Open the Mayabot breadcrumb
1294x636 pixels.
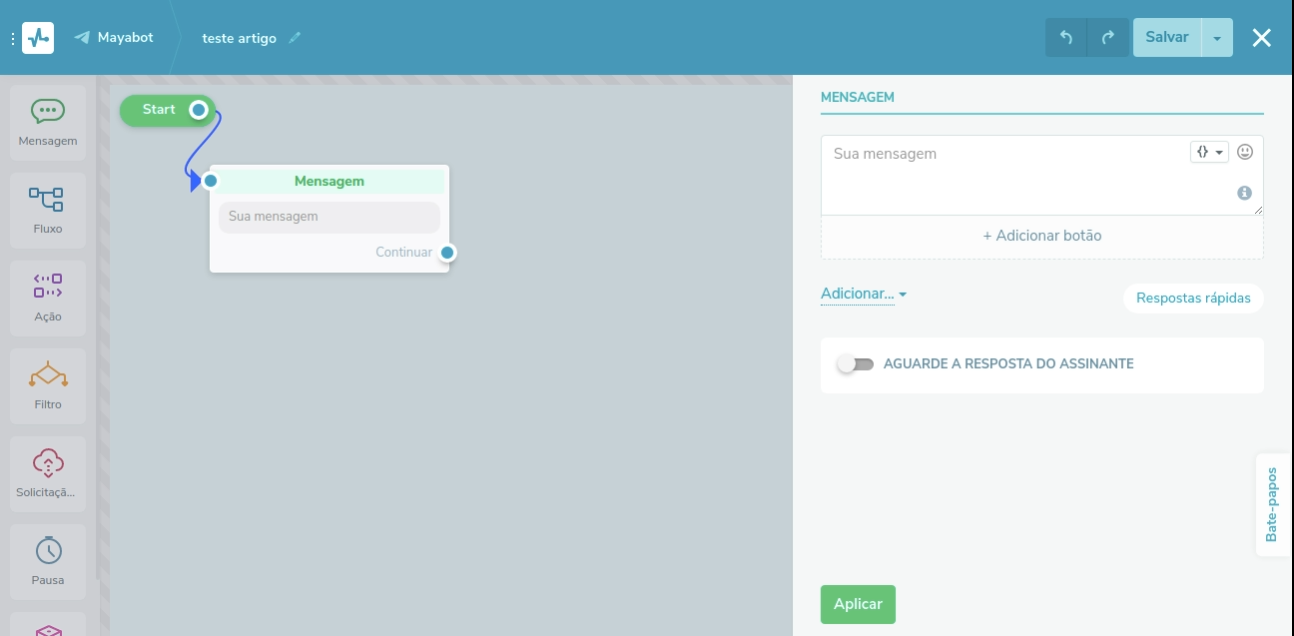coord(114,38)
